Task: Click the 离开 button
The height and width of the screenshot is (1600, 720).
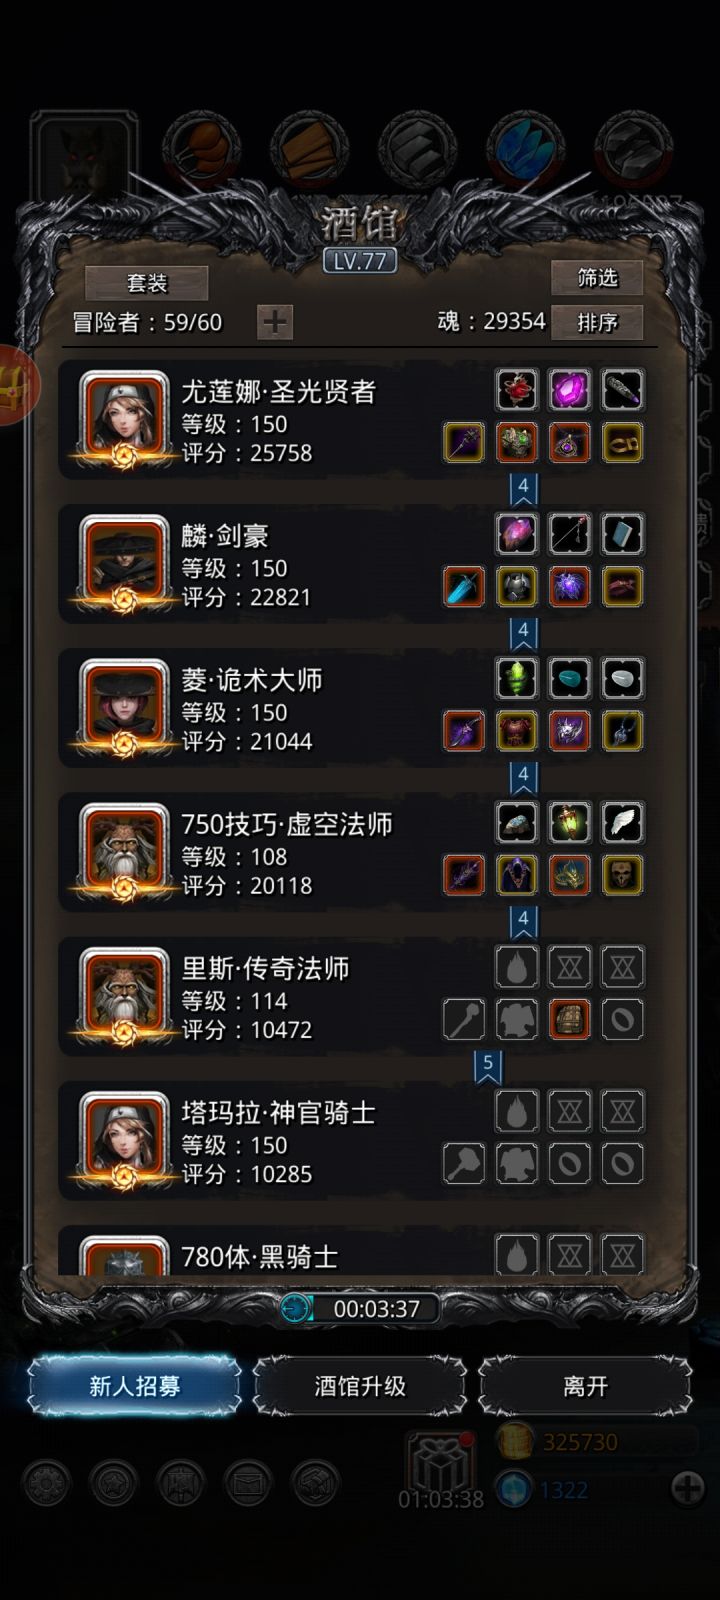Action: (585, 1386)
